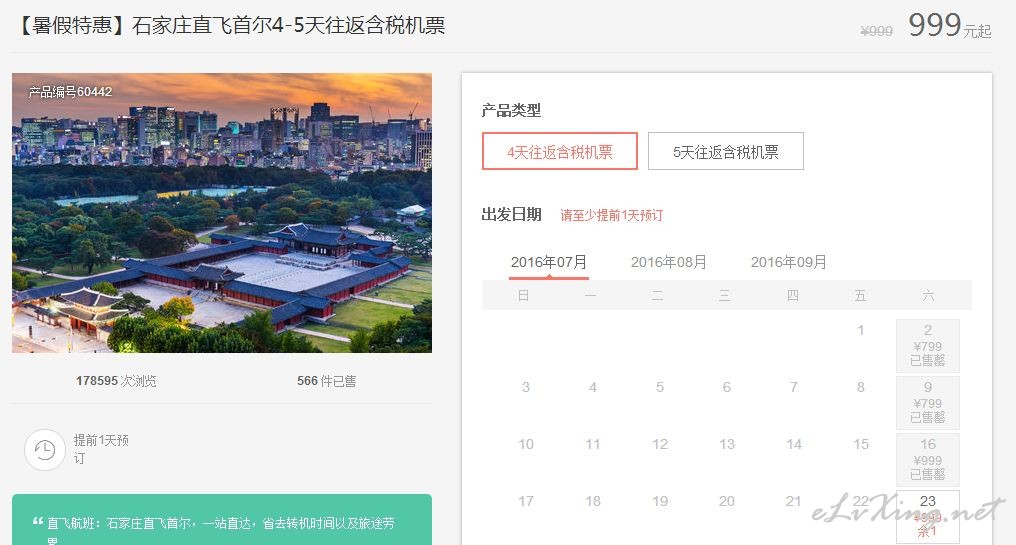Viewport: 1016px width, 545px height.
Task: Click the 产品类型 heading
Action: [x=511, y=110]
